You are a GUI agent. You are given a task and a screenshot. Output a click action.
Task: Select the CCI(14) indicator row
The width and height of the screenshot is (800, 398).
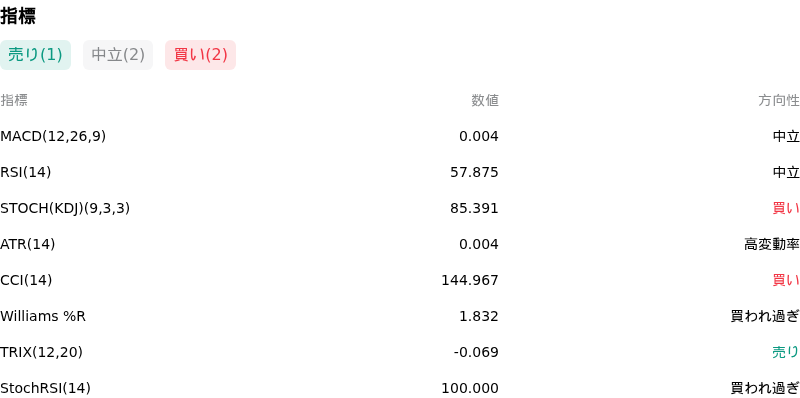(400, 280)
